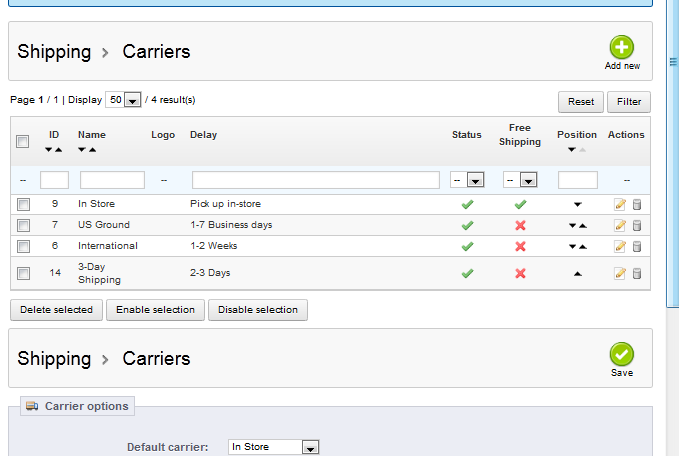
Task: Click the Filter button
Action: 629,102
